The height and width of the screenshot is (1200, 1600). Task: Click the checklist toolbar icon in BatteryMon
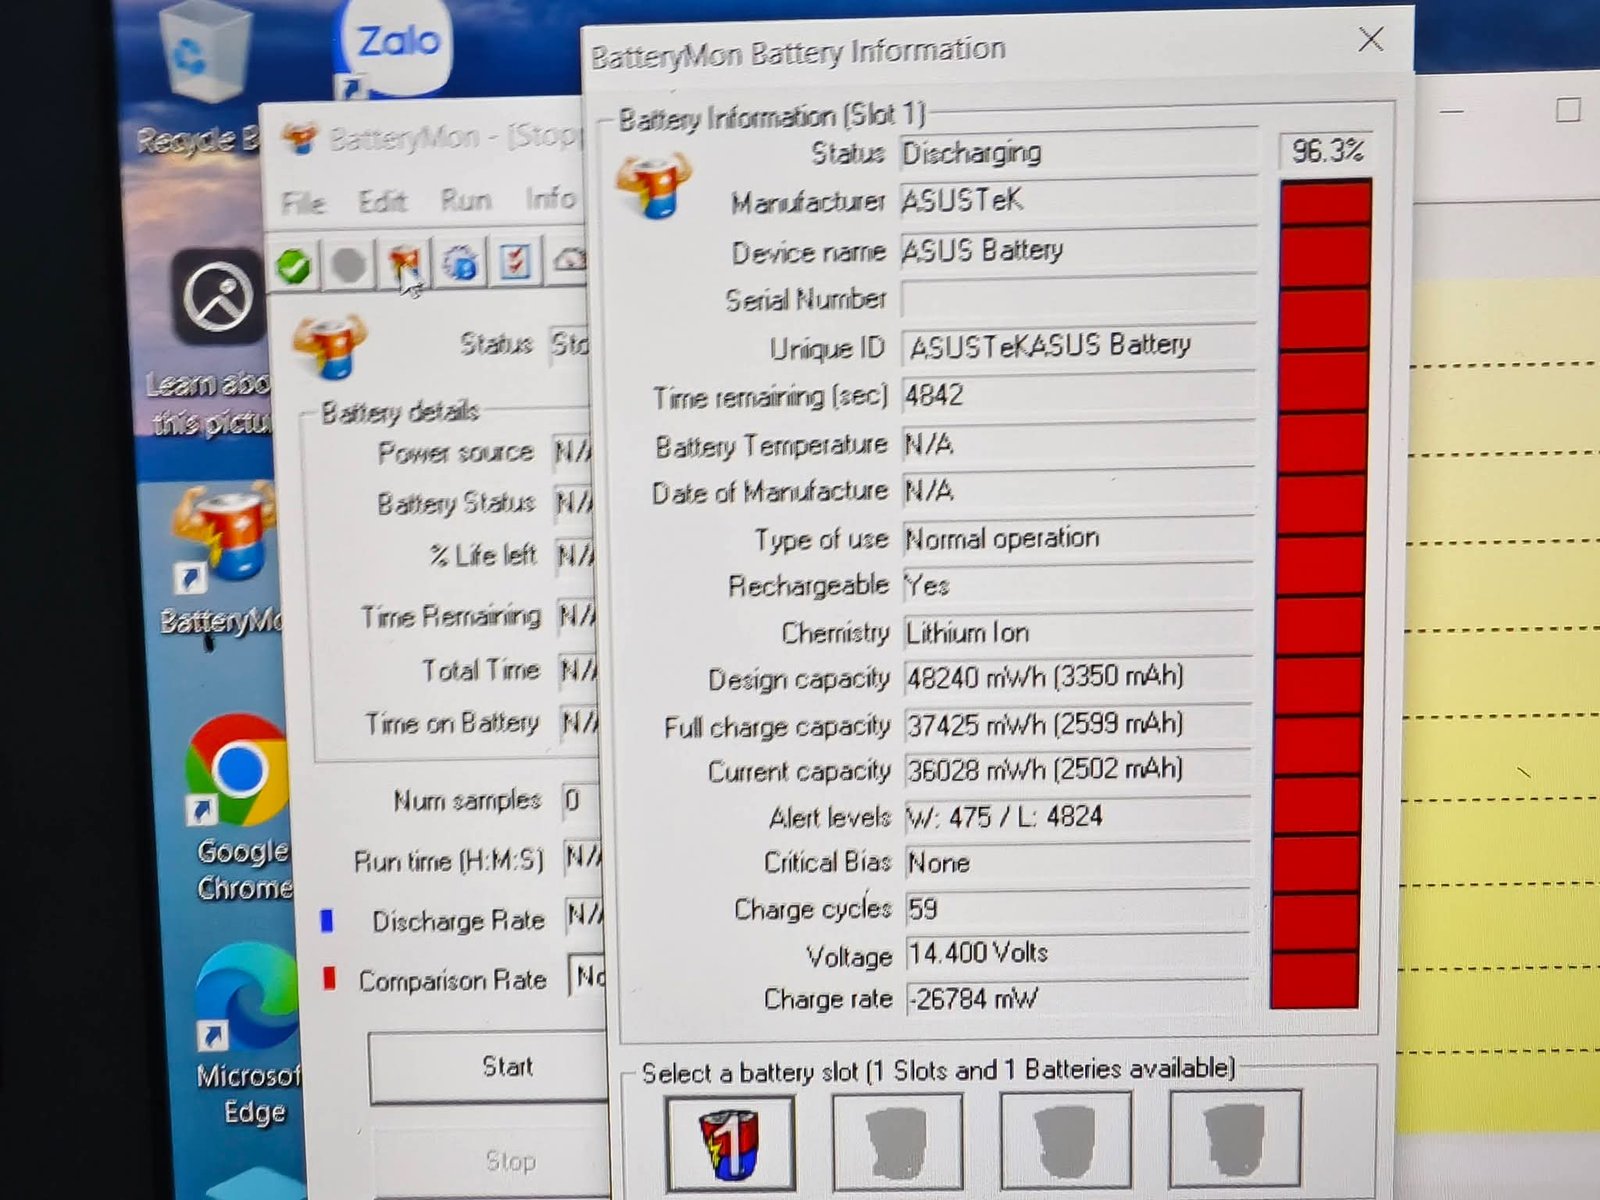(515, 262)
